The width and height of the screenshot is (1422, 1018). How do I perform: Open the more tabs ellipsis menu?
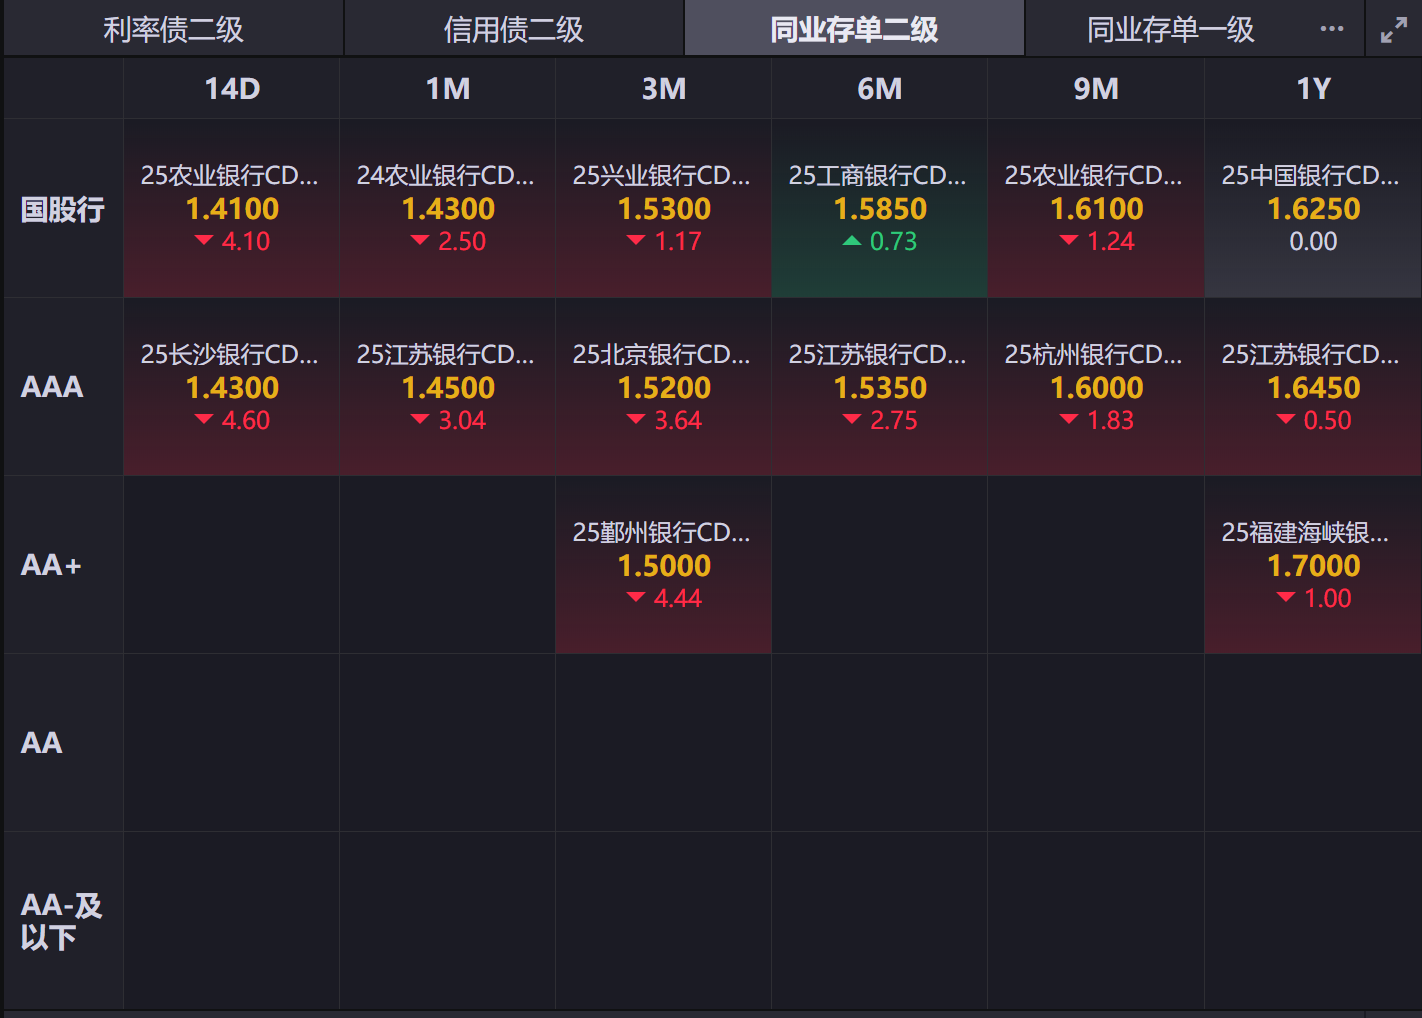tap(1332, 29)
